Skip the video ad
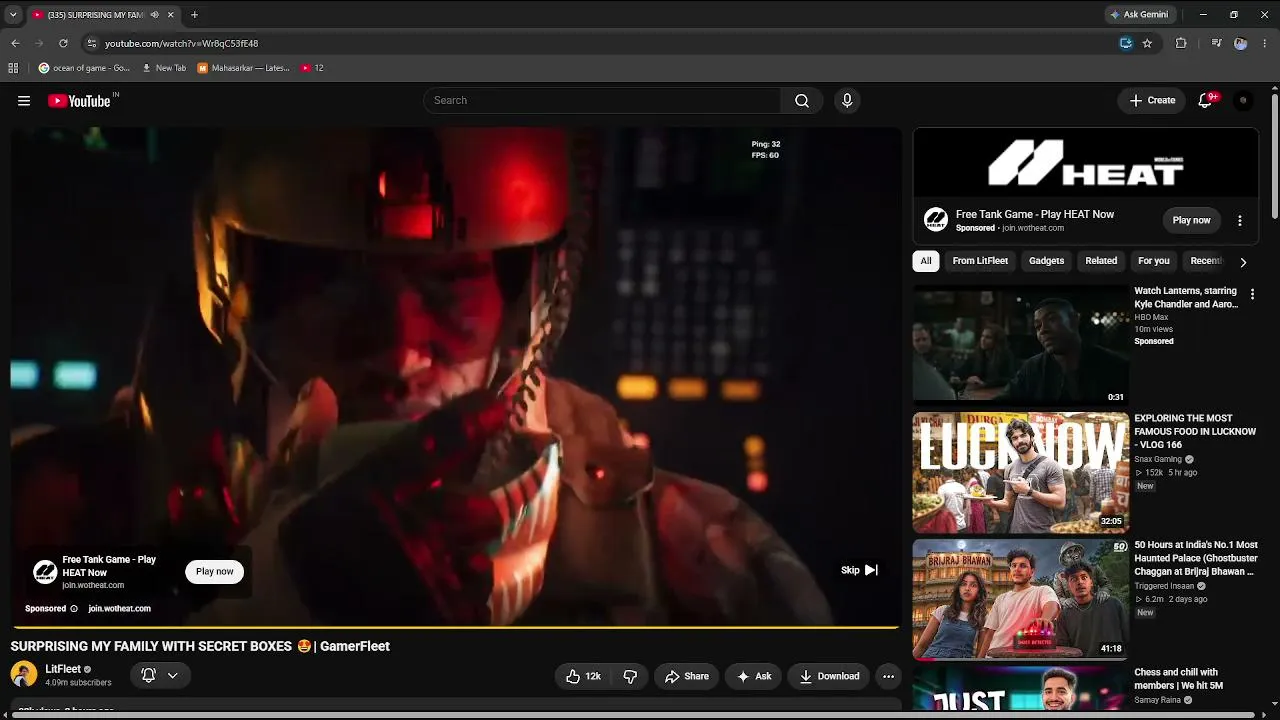The height and width of the screenshot is (720, 1280). [x=859, y=570]
